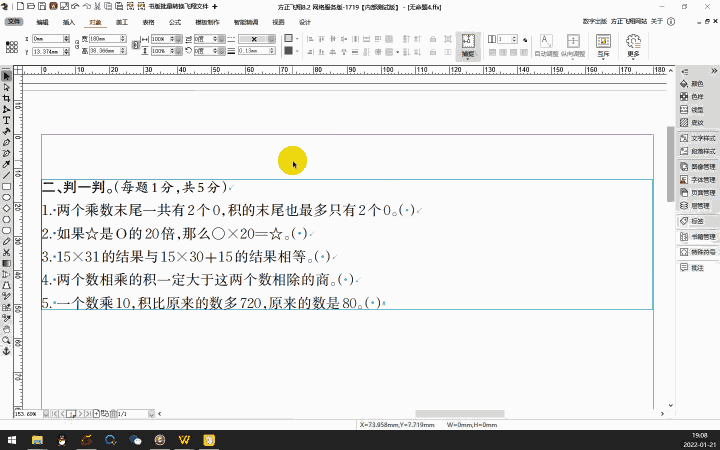The height and width of the screenshot is (450, 720).
Task: Switch to the 公式 (Formula) tab
Action: 175,22
